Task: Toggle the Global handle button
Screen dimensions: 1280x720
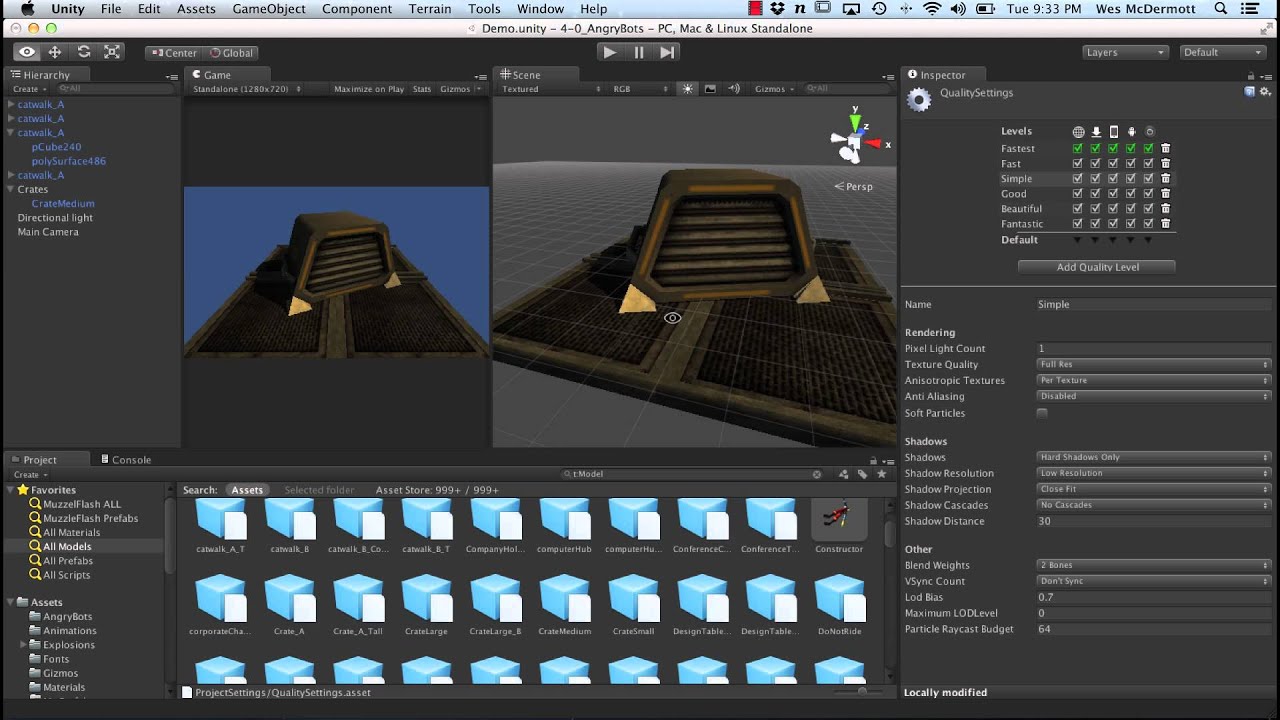Action: pyautogui.click(x=231, y=53)
